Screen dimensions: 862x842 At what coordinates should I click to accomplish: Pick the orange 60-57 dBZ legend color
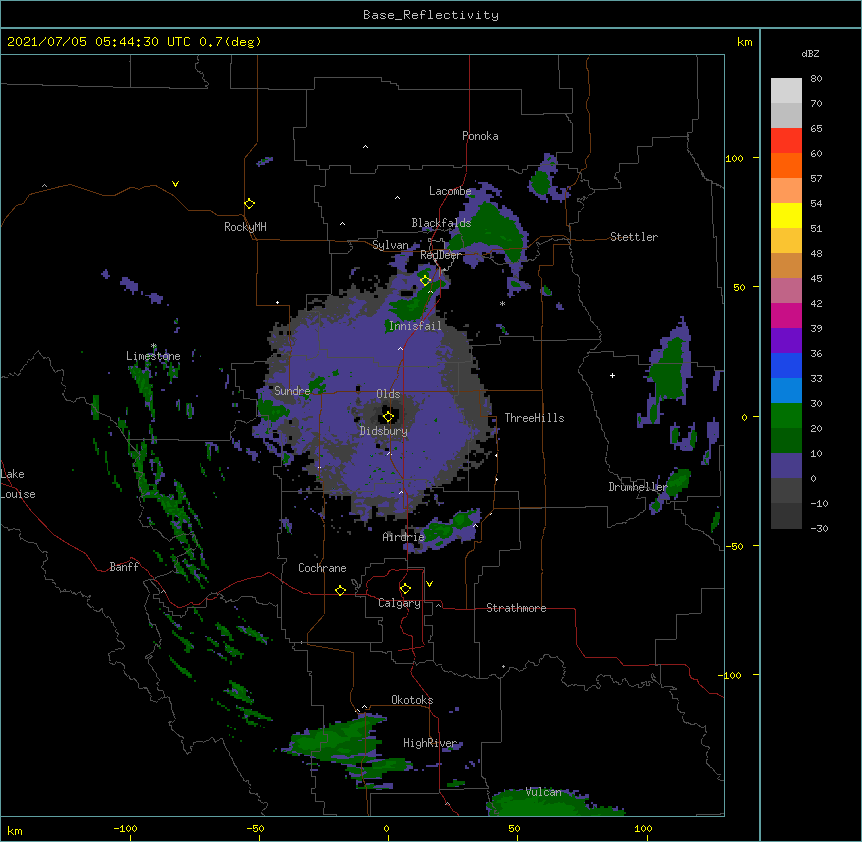[786, 166]
